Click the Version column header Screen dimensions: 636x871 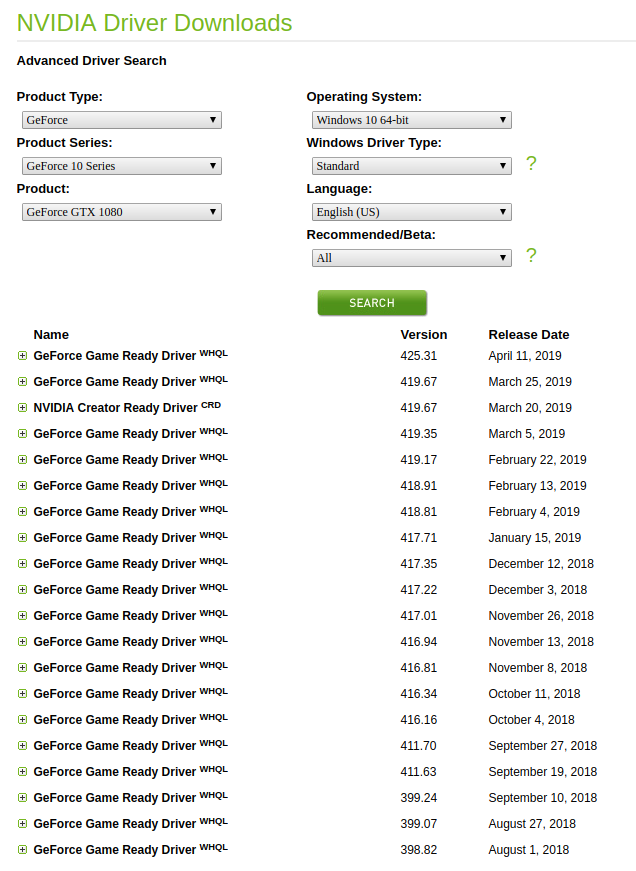[424, 334]
